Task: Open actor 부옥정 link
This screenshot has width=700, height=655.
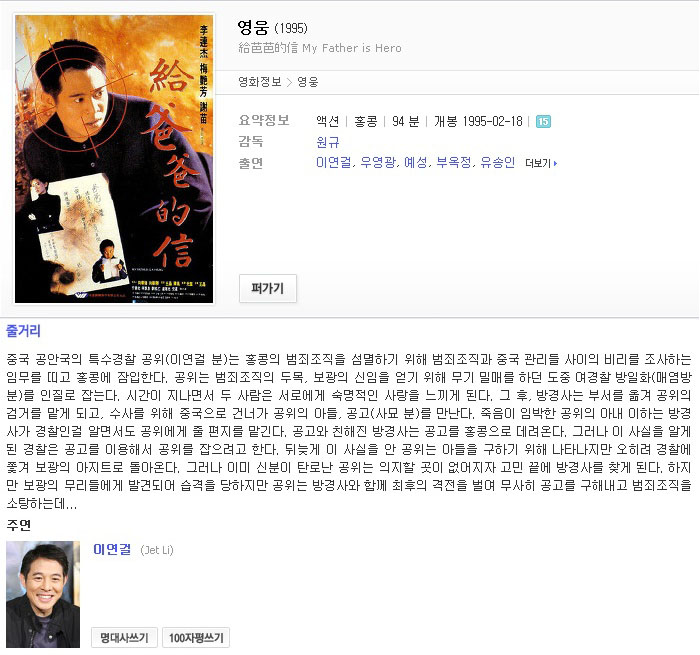Action: [x=454, y=163]
